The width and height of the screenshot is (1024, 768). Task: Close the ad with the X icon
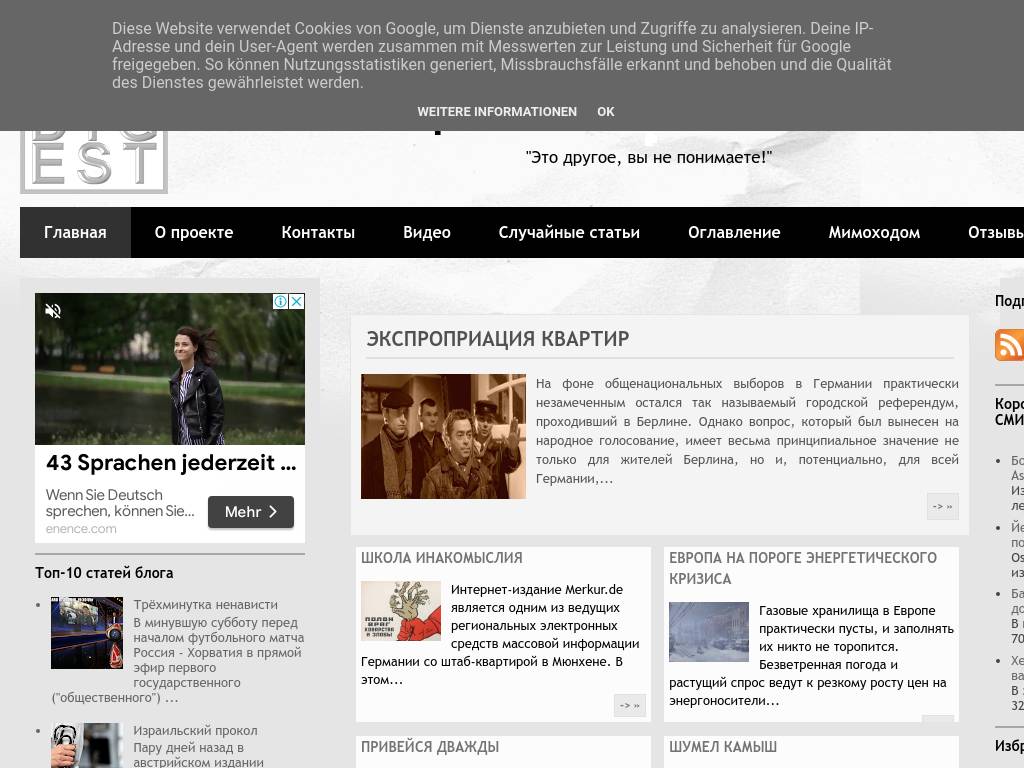point(297,302)
